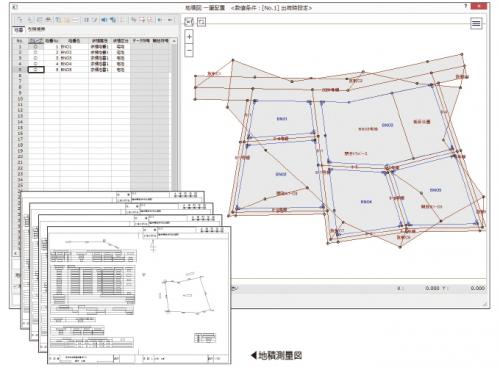Toggle the selected group cell in row 5
Image resolution: width=500 pixels, height=367 pixels.
click(x=36, y=69)
